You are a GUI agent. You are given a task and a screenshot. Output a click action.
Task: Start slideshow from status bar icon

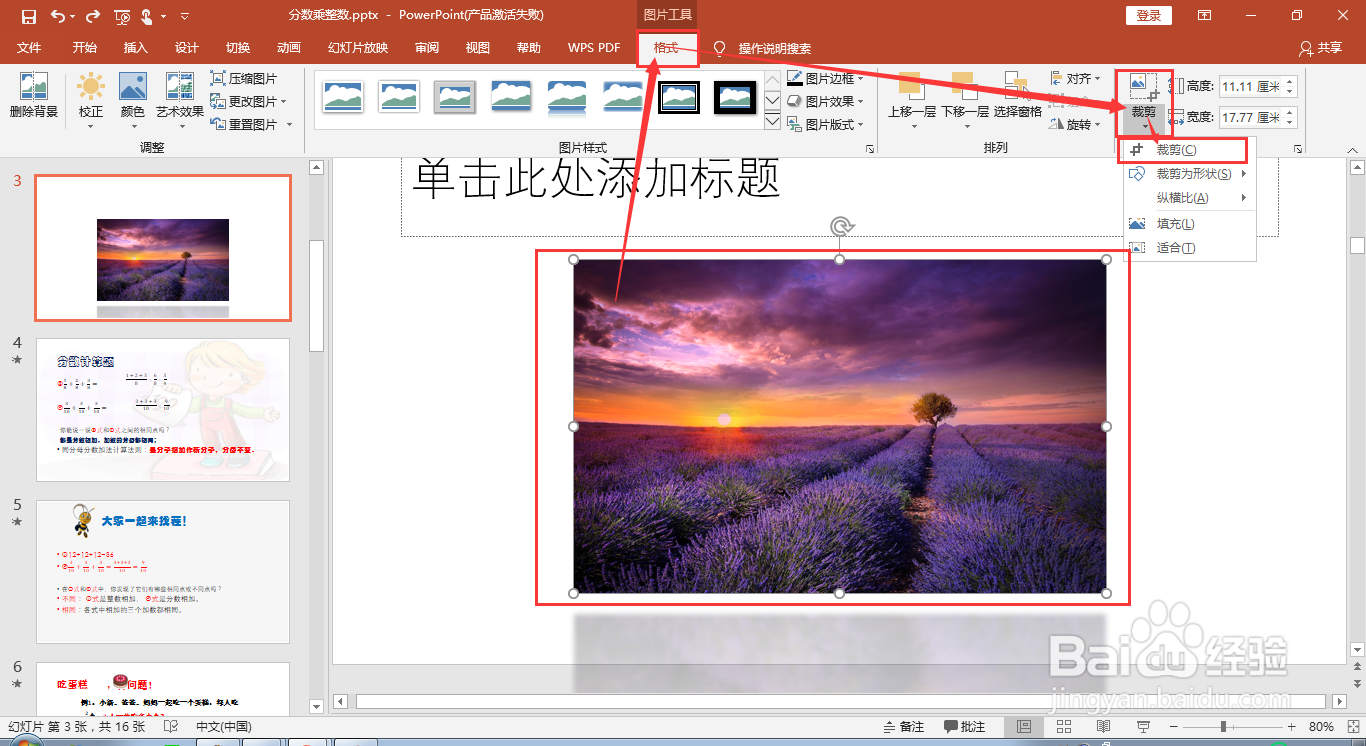click(x=1144, y=726)
